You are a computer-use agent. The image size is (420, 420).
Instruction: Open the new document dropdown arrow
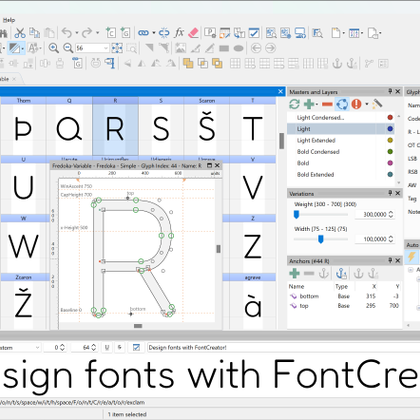click(x=343, y=33)
